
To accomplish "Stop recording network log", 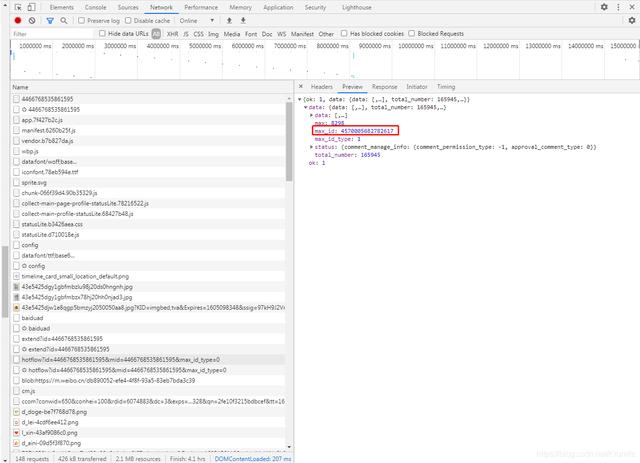I will (18, 20).
